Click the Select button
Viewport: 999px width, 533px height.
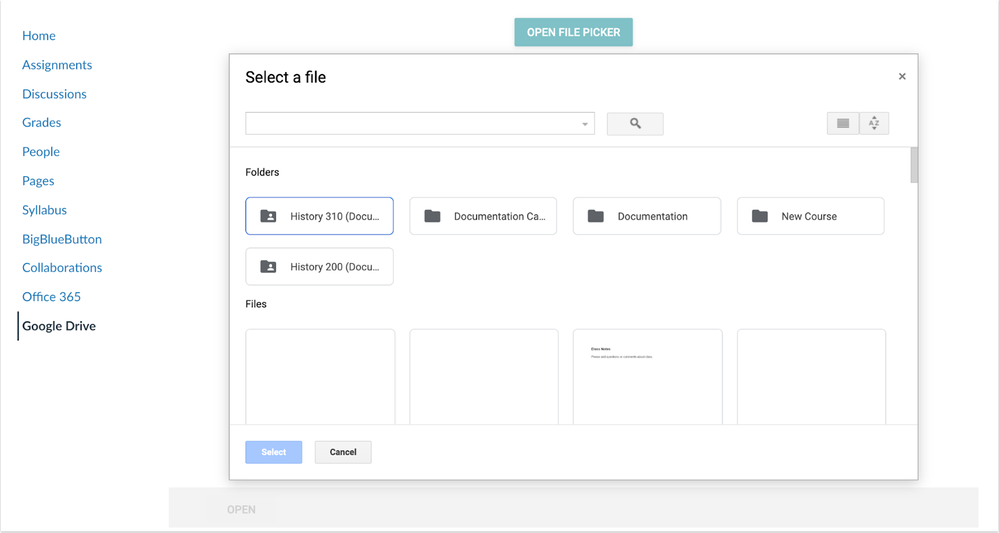click(x=273, y=452)
